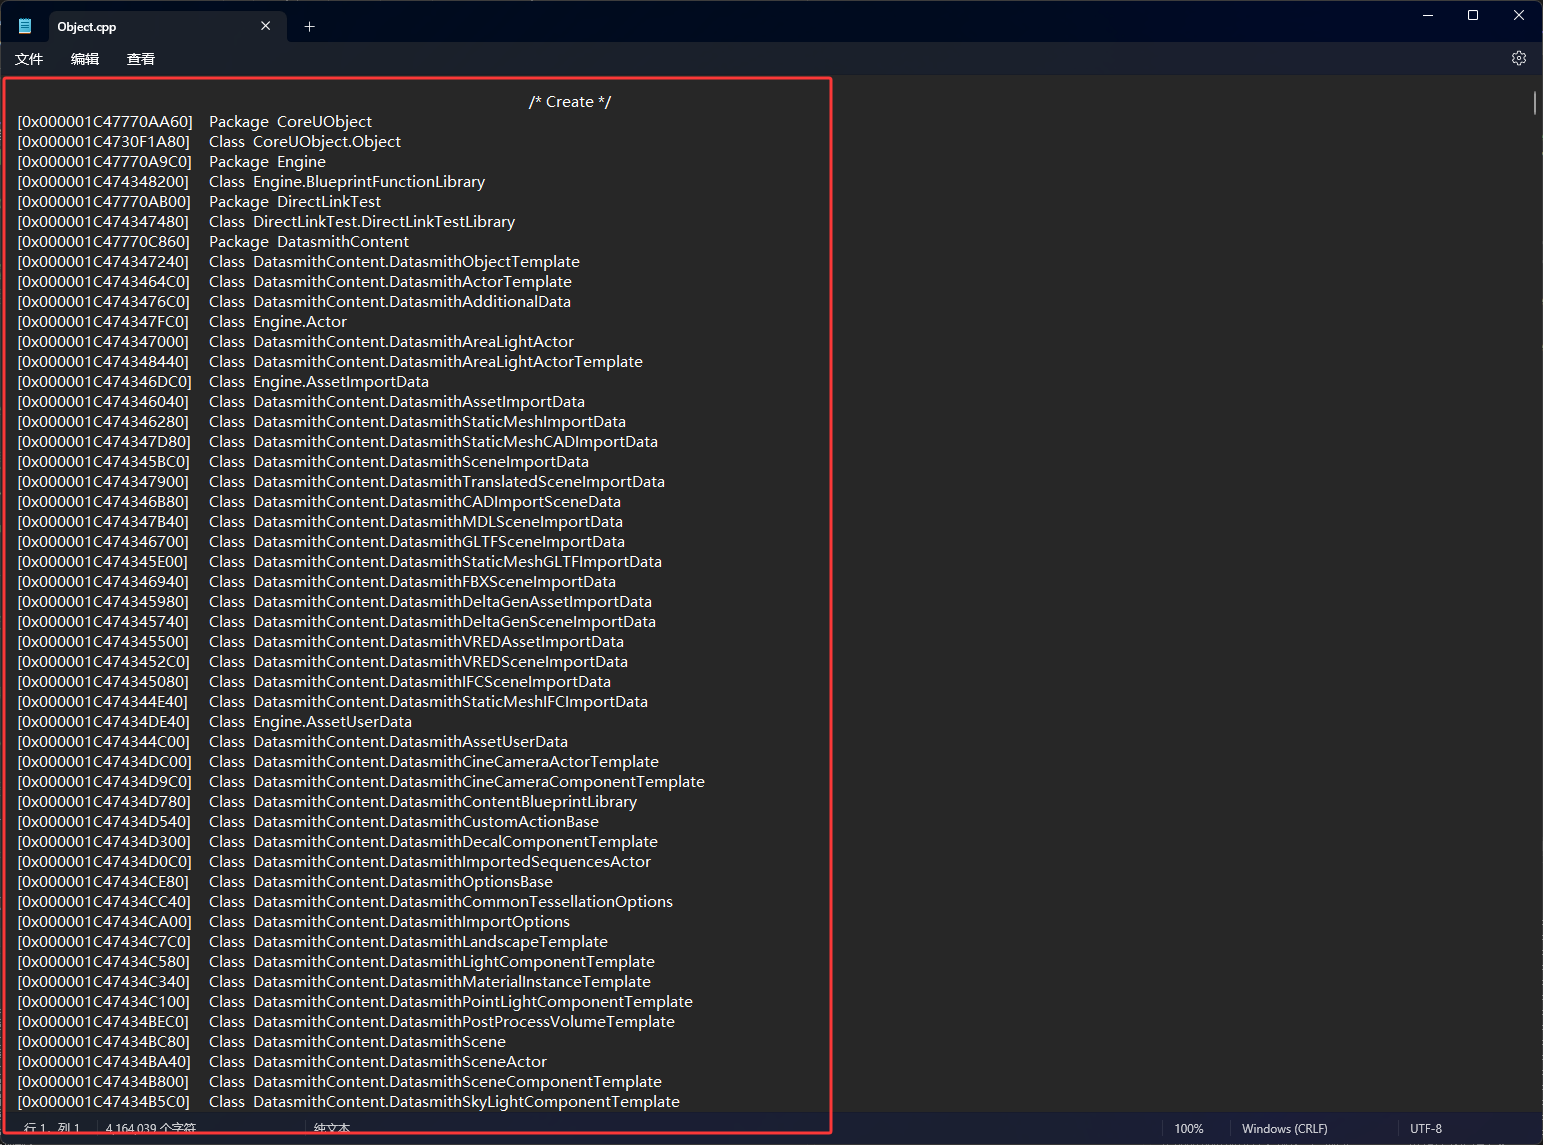Click the DatasmithStaticMeshIFCImportData line

[x=333, y=702]
